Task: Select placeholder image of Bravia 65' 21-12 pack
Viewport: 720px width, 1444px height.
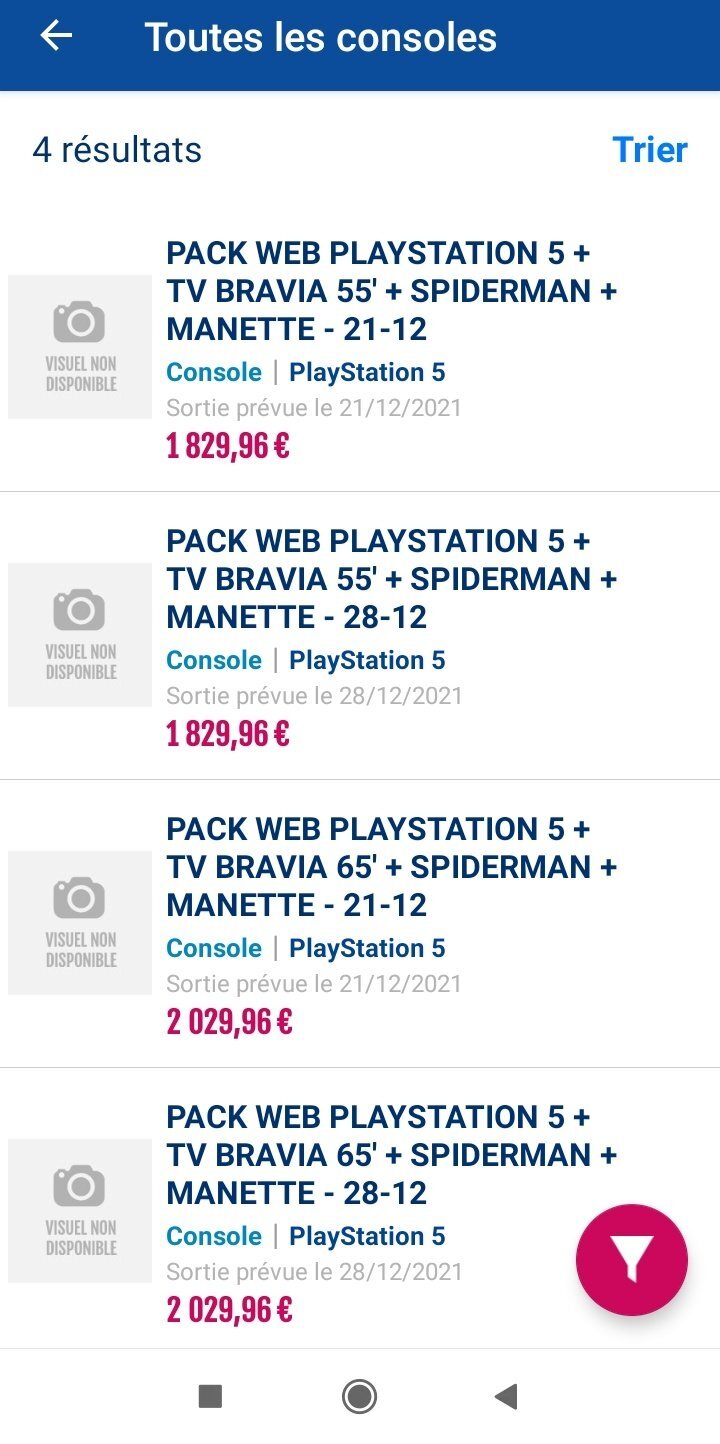Action: tap(80, 923)
